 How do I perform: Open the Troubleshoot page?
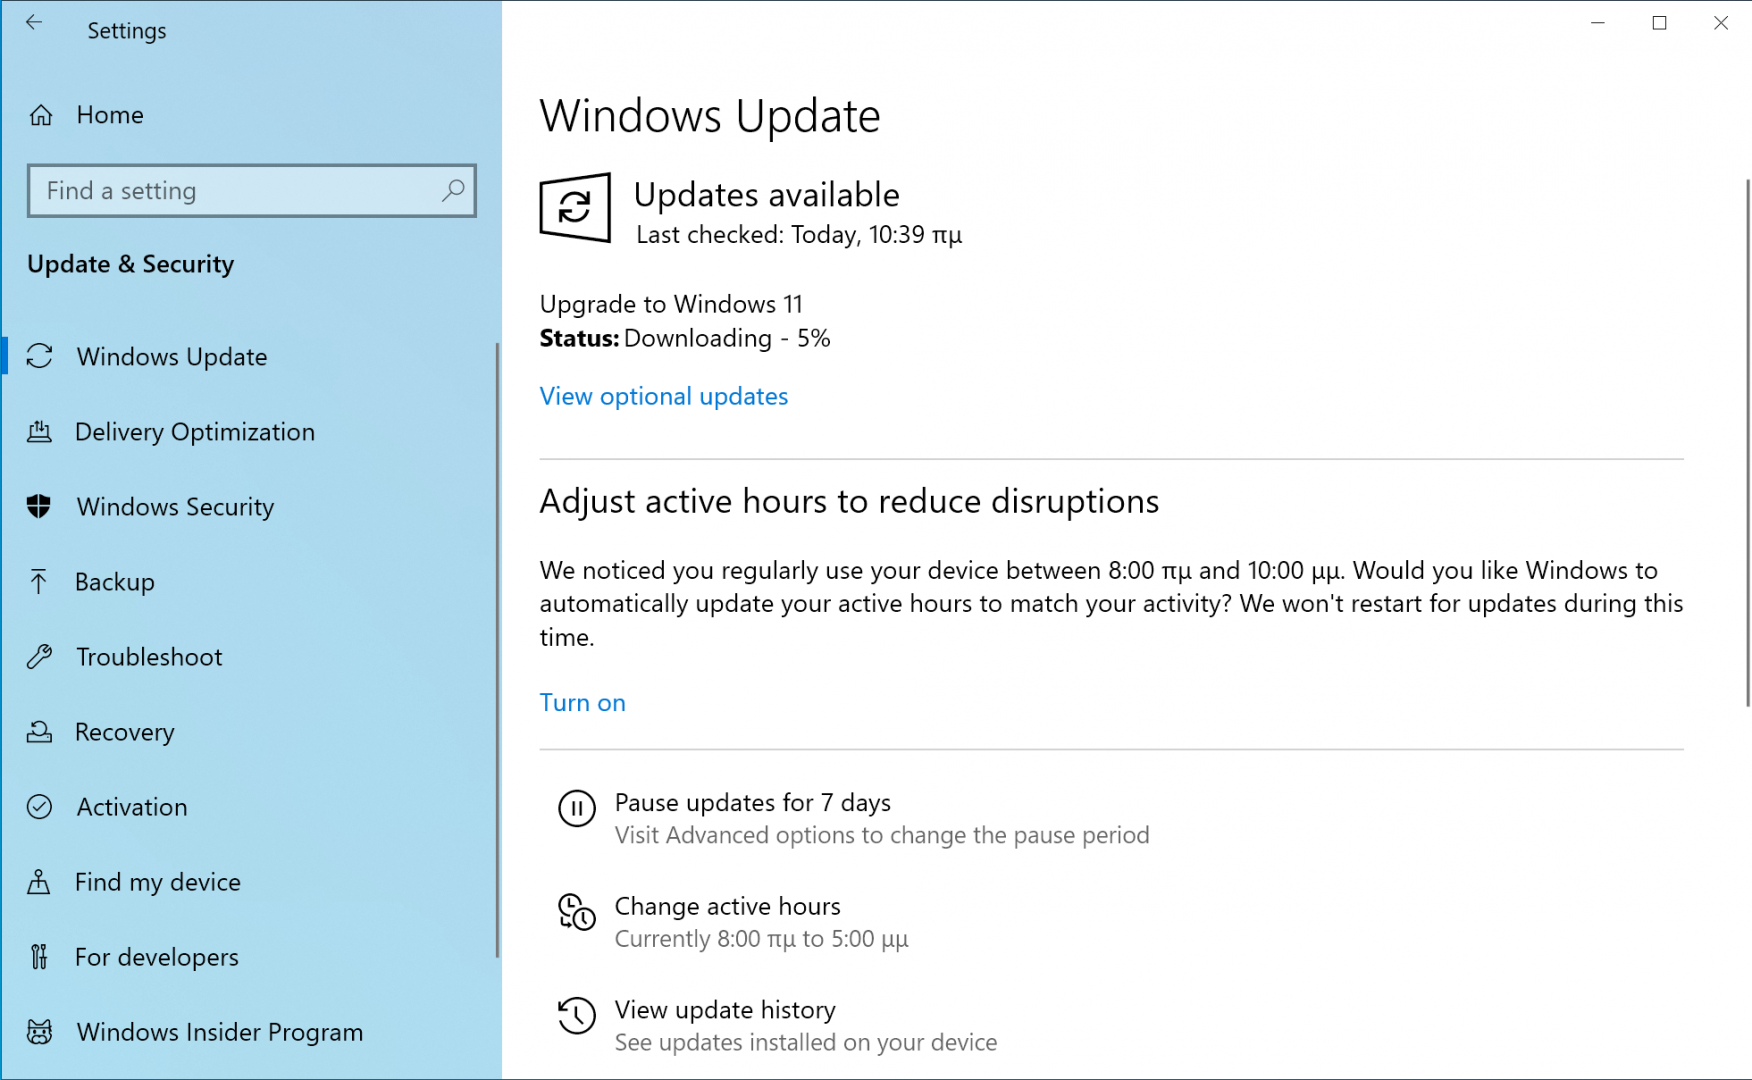pos(149,656)
